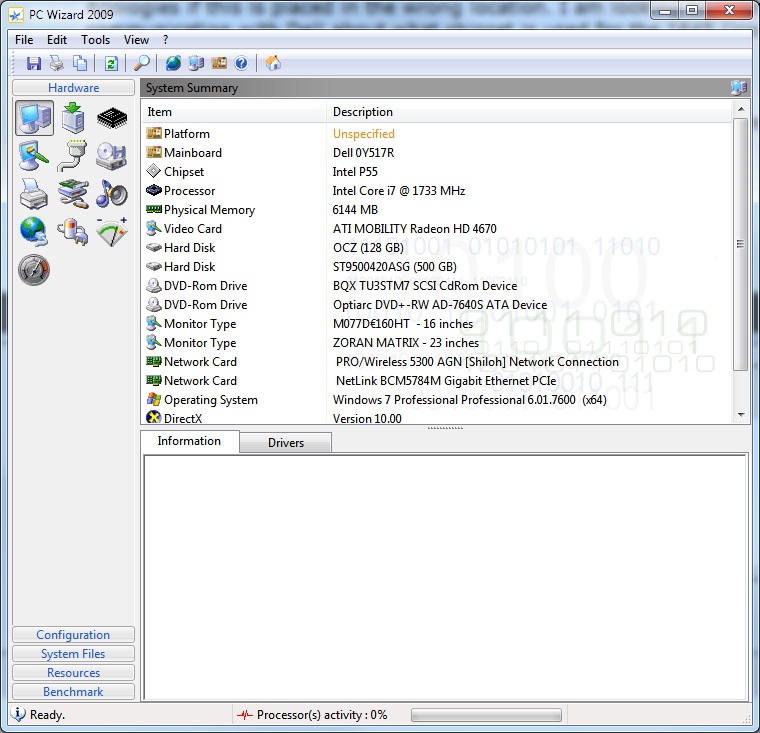The height and width of the screenshot is (733, 760).
Task: Click the vertical scrollbar thumb of the list
Action: click(740, 245)
